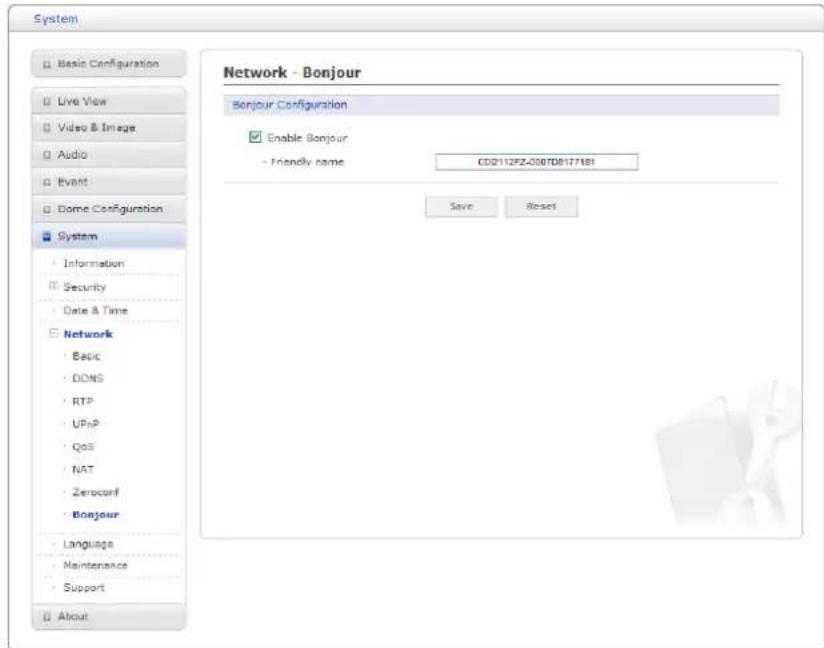
Task: Click the Friendly name input field
Action: (x=537, y=162)
